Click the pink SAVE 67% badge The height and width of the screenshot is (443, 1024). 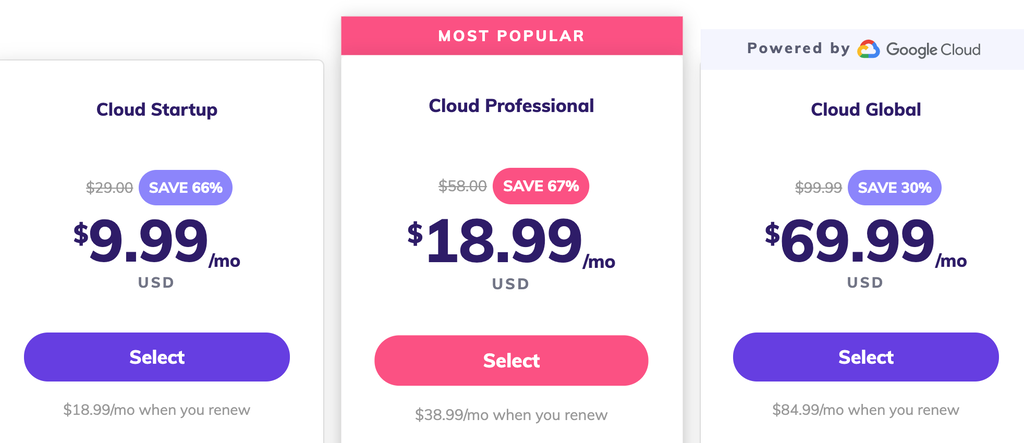541,186
